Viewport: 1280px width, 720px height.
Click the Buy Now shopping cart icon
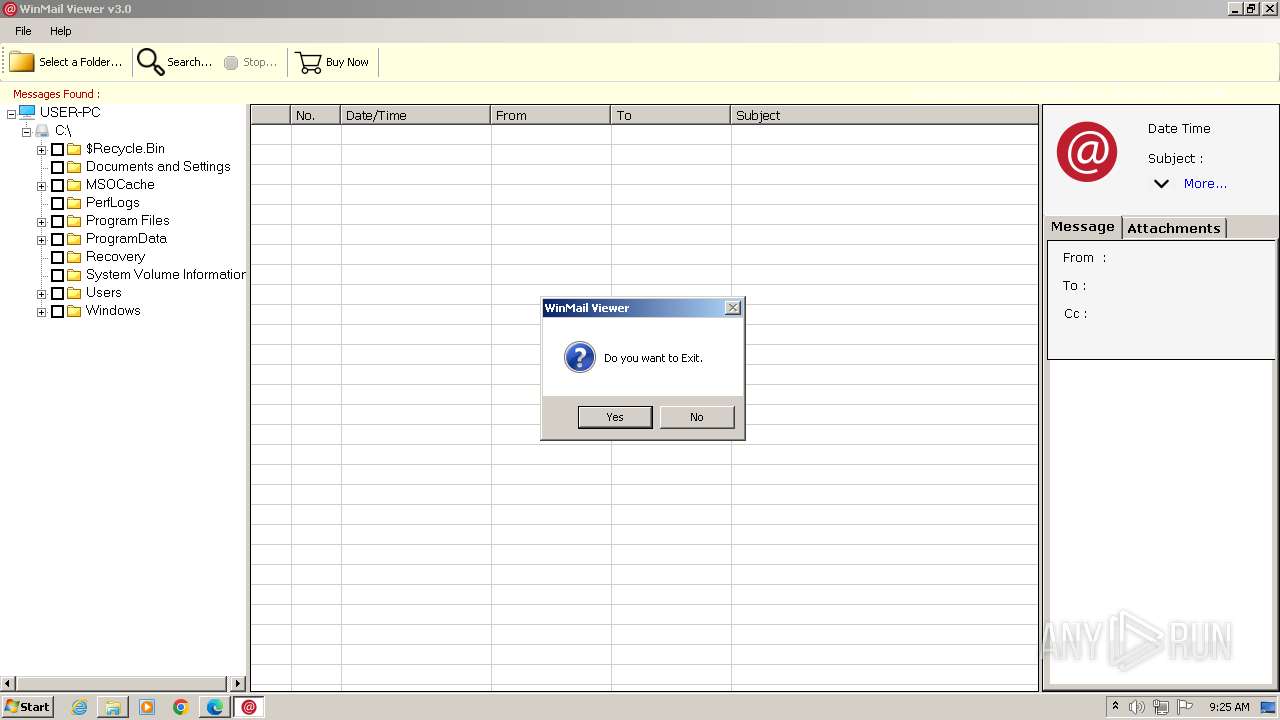pyautogui.click(x=309, y=62)
